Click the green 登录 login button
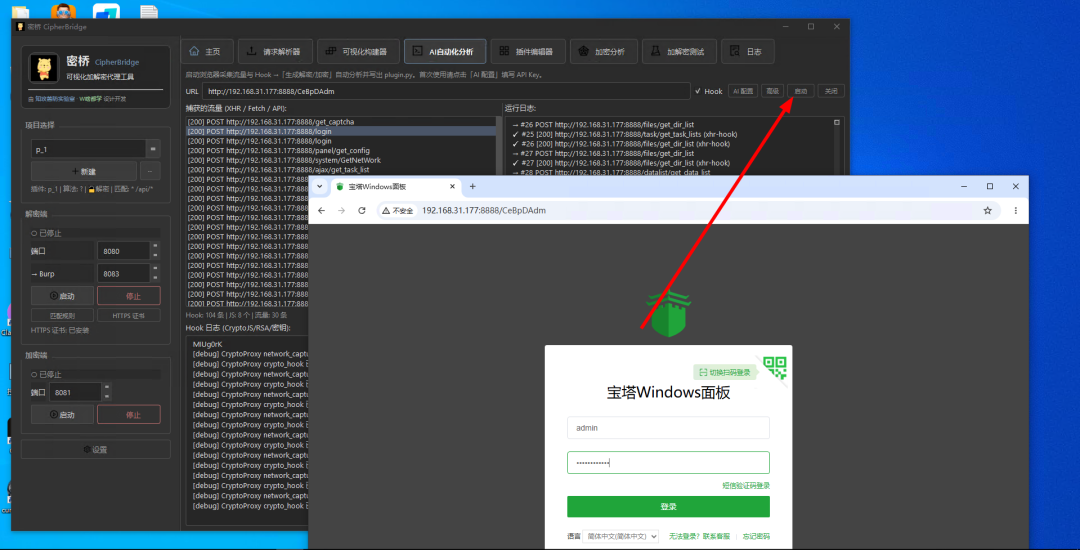This screenshot has height=550, width=1080. (x=668, y=507)
